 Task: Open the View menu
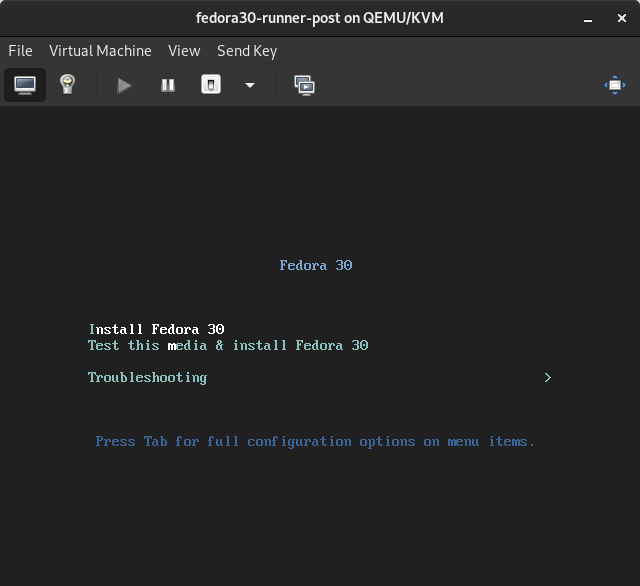[x=184, y=51]
